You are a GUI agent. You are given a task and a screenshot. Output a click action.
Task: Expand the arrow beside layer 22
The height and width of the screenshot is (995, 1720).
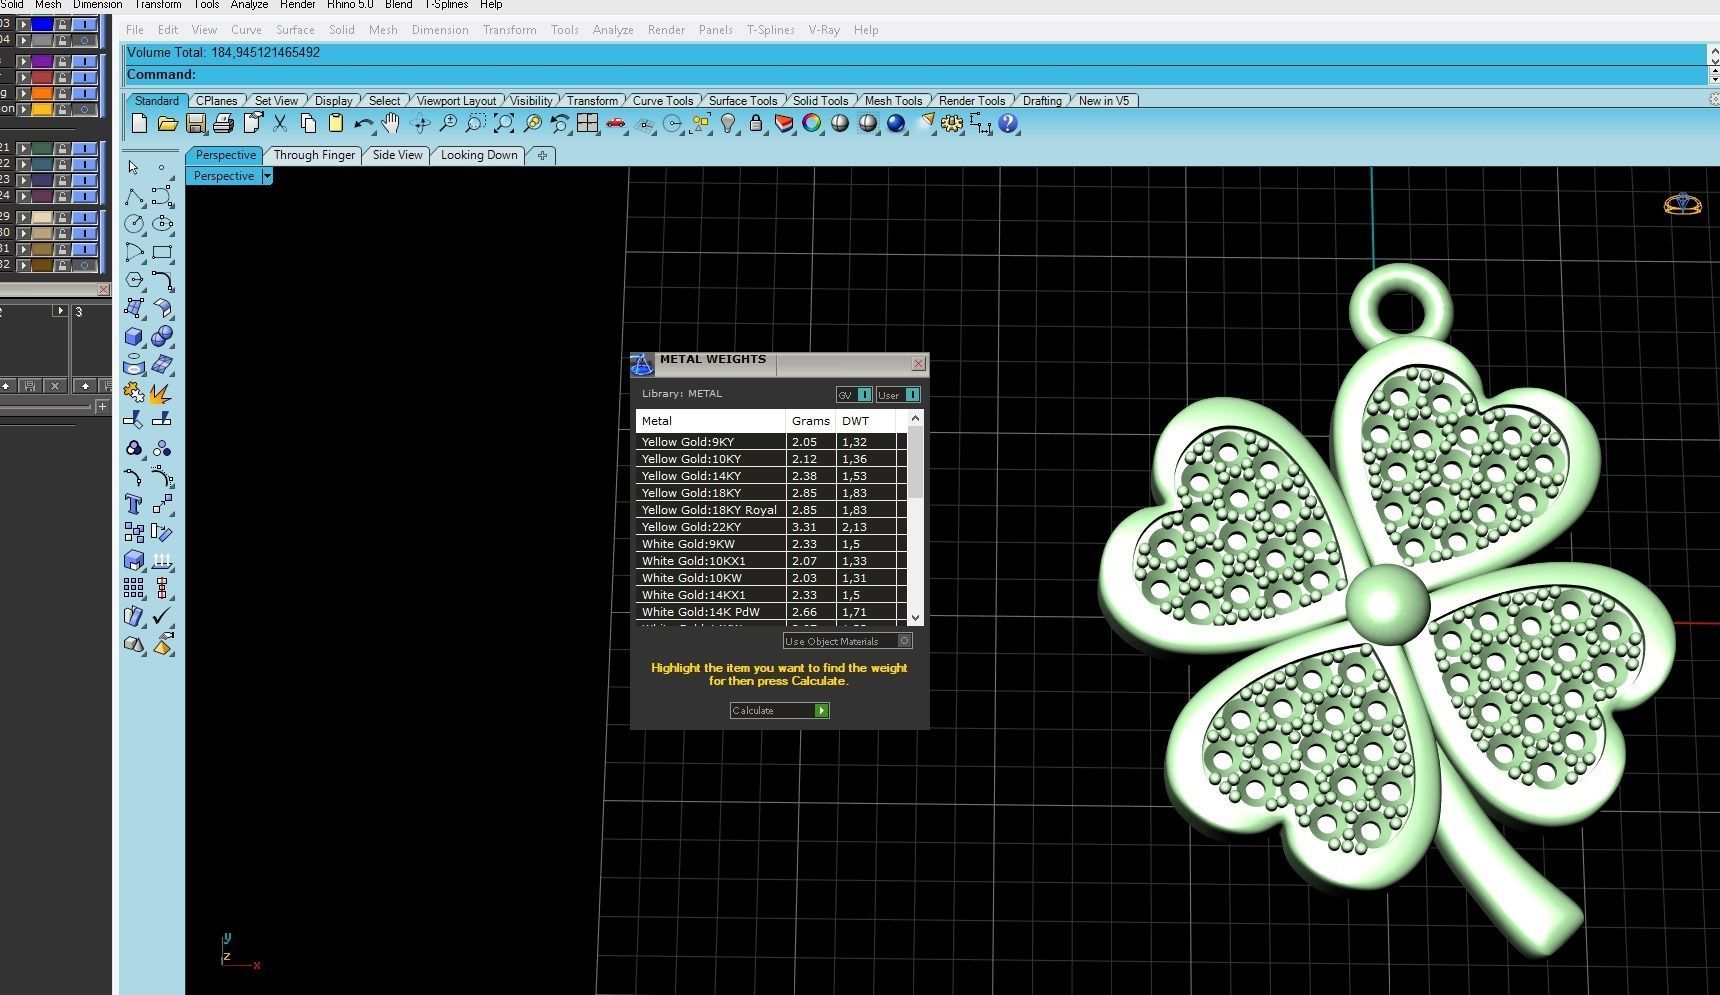point(23,164)
